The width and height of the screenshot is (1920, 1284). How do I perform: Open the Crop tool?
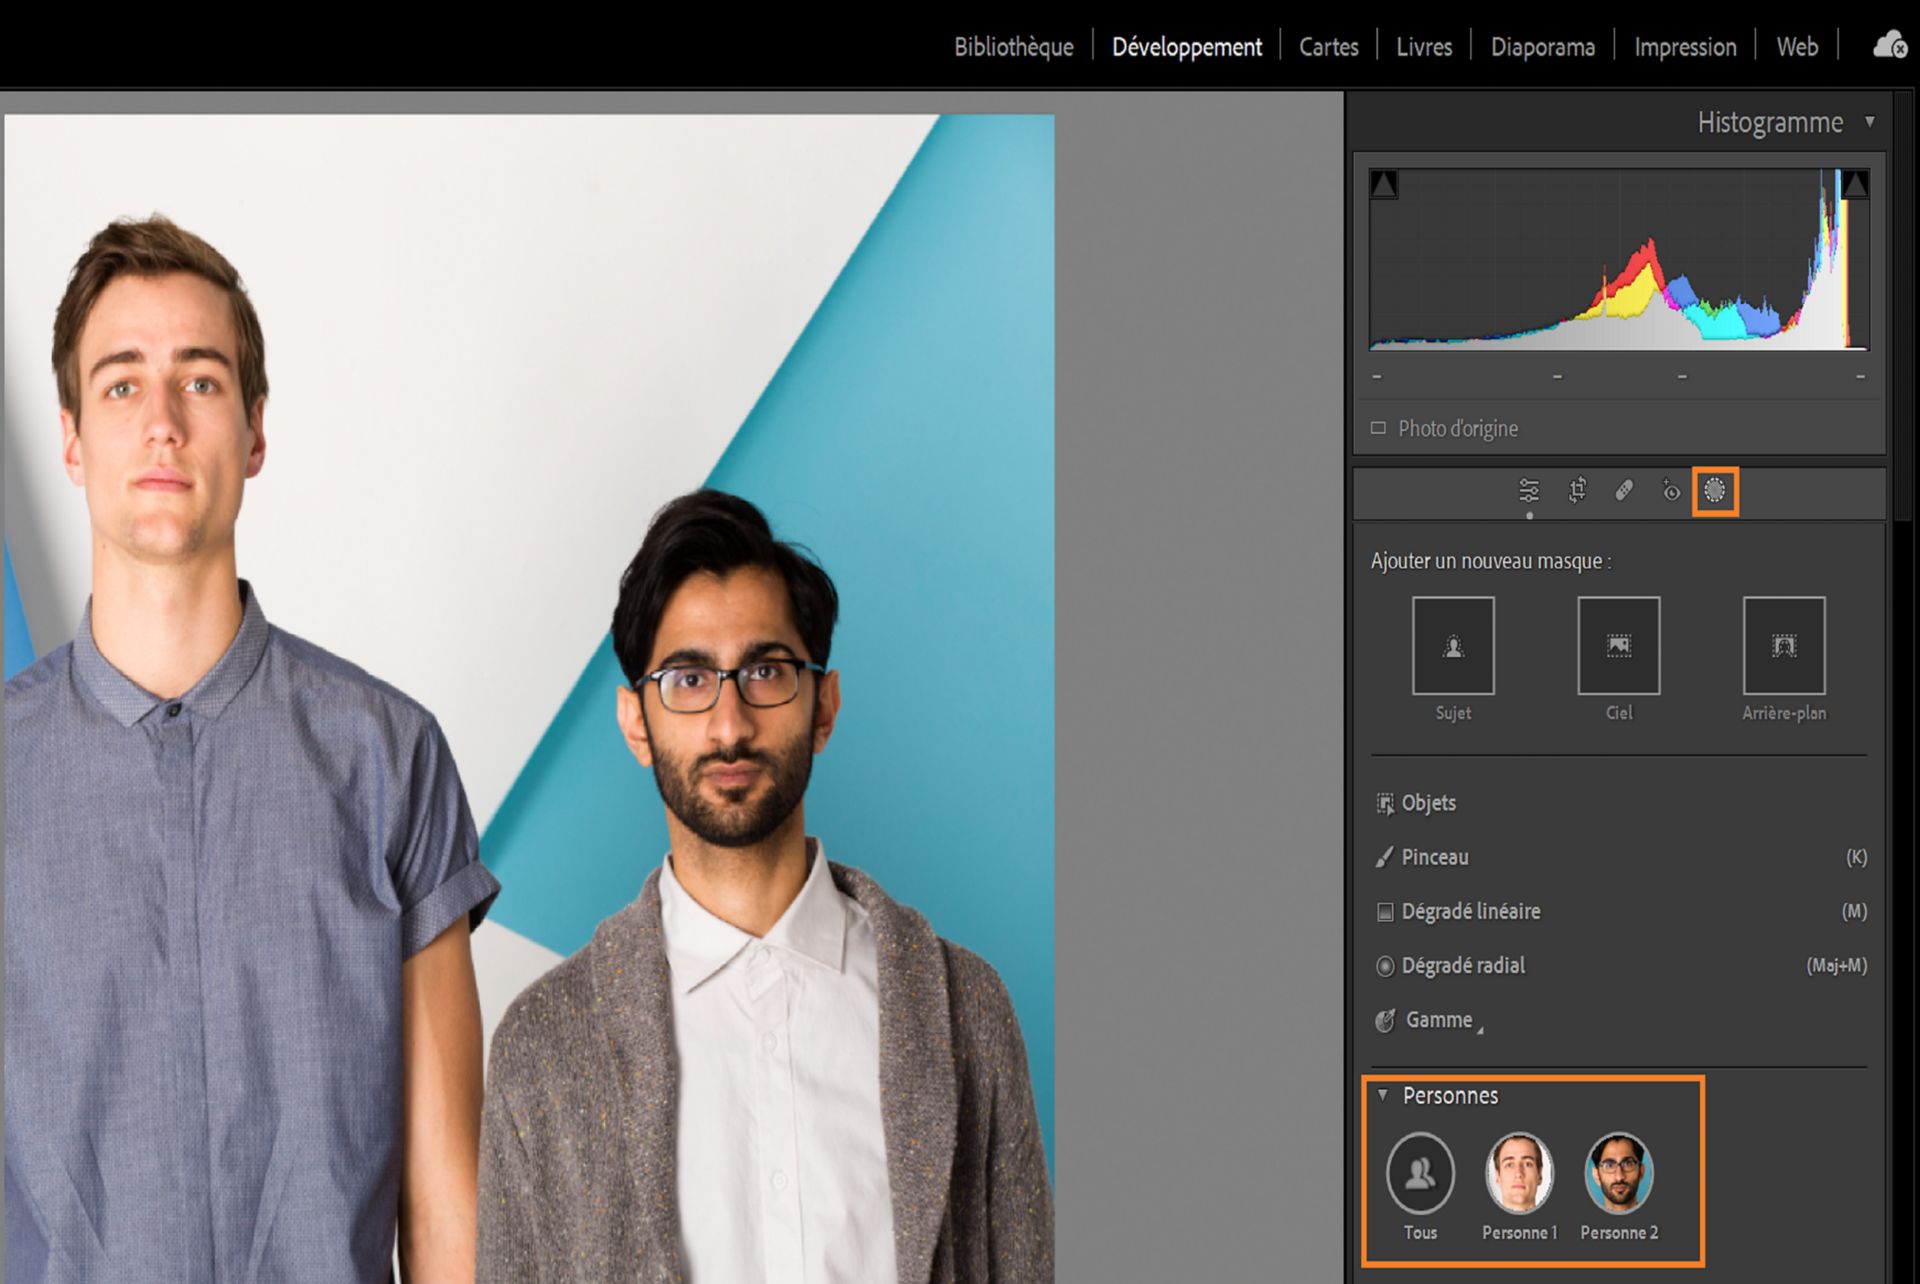tap(1578, 491)
